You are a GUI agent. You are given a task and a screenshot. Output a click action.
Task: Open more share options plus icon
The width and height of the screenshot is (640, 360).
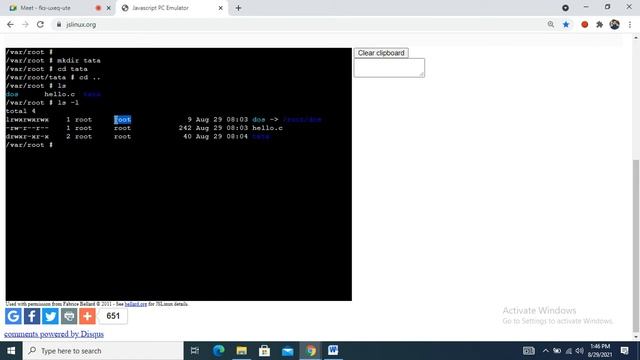pos(87,316)
